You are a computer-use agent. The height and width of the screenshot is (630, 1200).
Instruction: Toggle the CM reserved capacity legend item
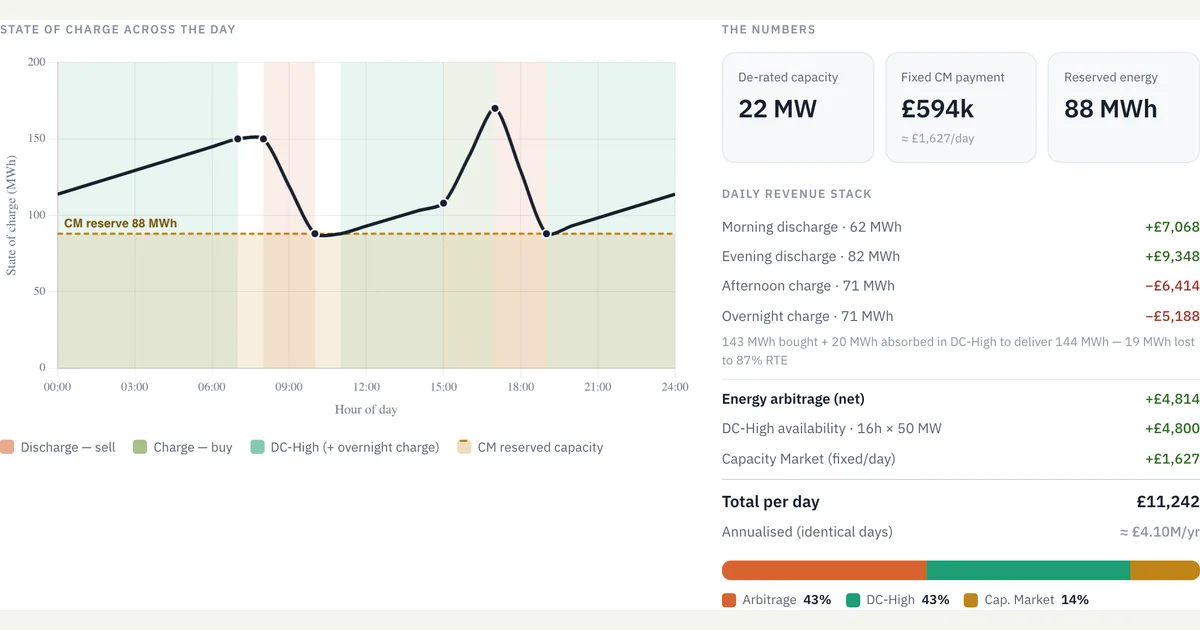530,447
